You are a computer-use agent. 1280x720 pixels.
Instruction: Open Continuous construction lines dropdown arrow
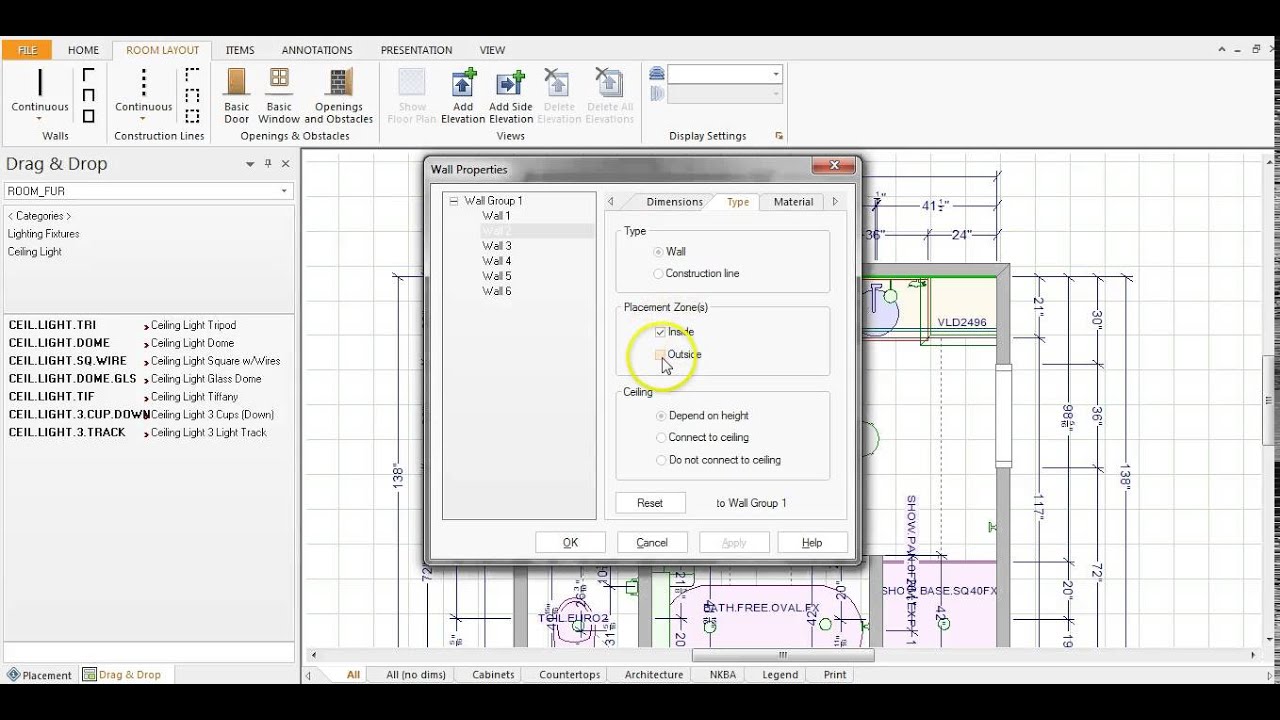point(143,118)
